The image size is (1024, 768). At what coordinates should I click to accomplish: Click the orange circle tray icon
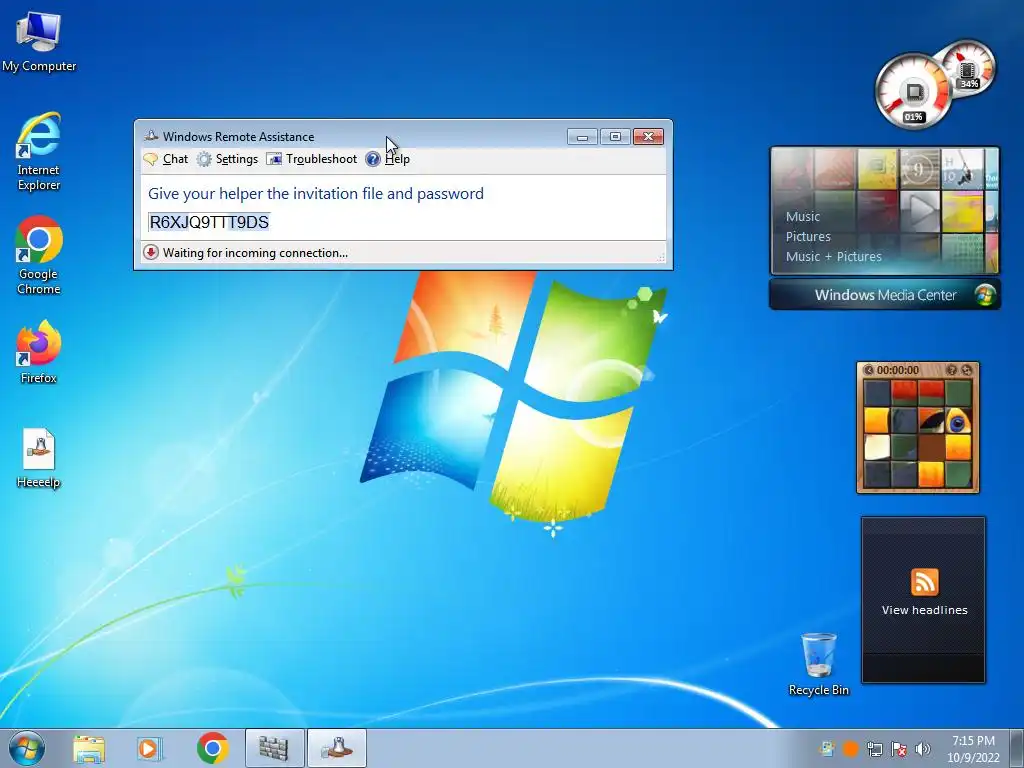point(850,749)
